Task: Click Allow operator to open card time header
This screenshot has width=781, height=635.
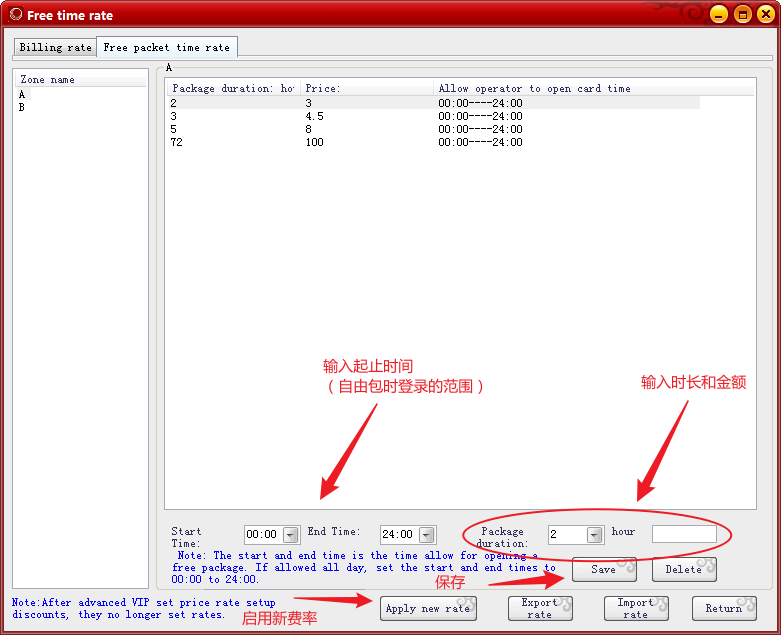Action: click(594, 89)
